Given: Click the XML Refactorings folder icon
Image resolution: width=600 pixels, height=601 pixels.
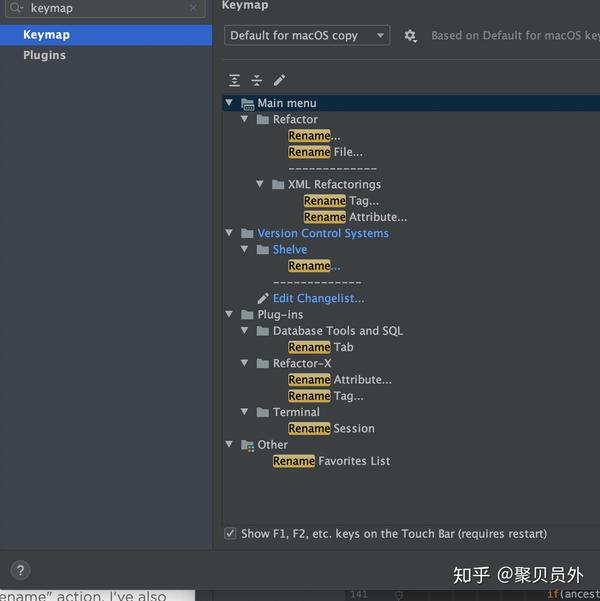Looking at the screenshot, I should (x=278, y=184).
